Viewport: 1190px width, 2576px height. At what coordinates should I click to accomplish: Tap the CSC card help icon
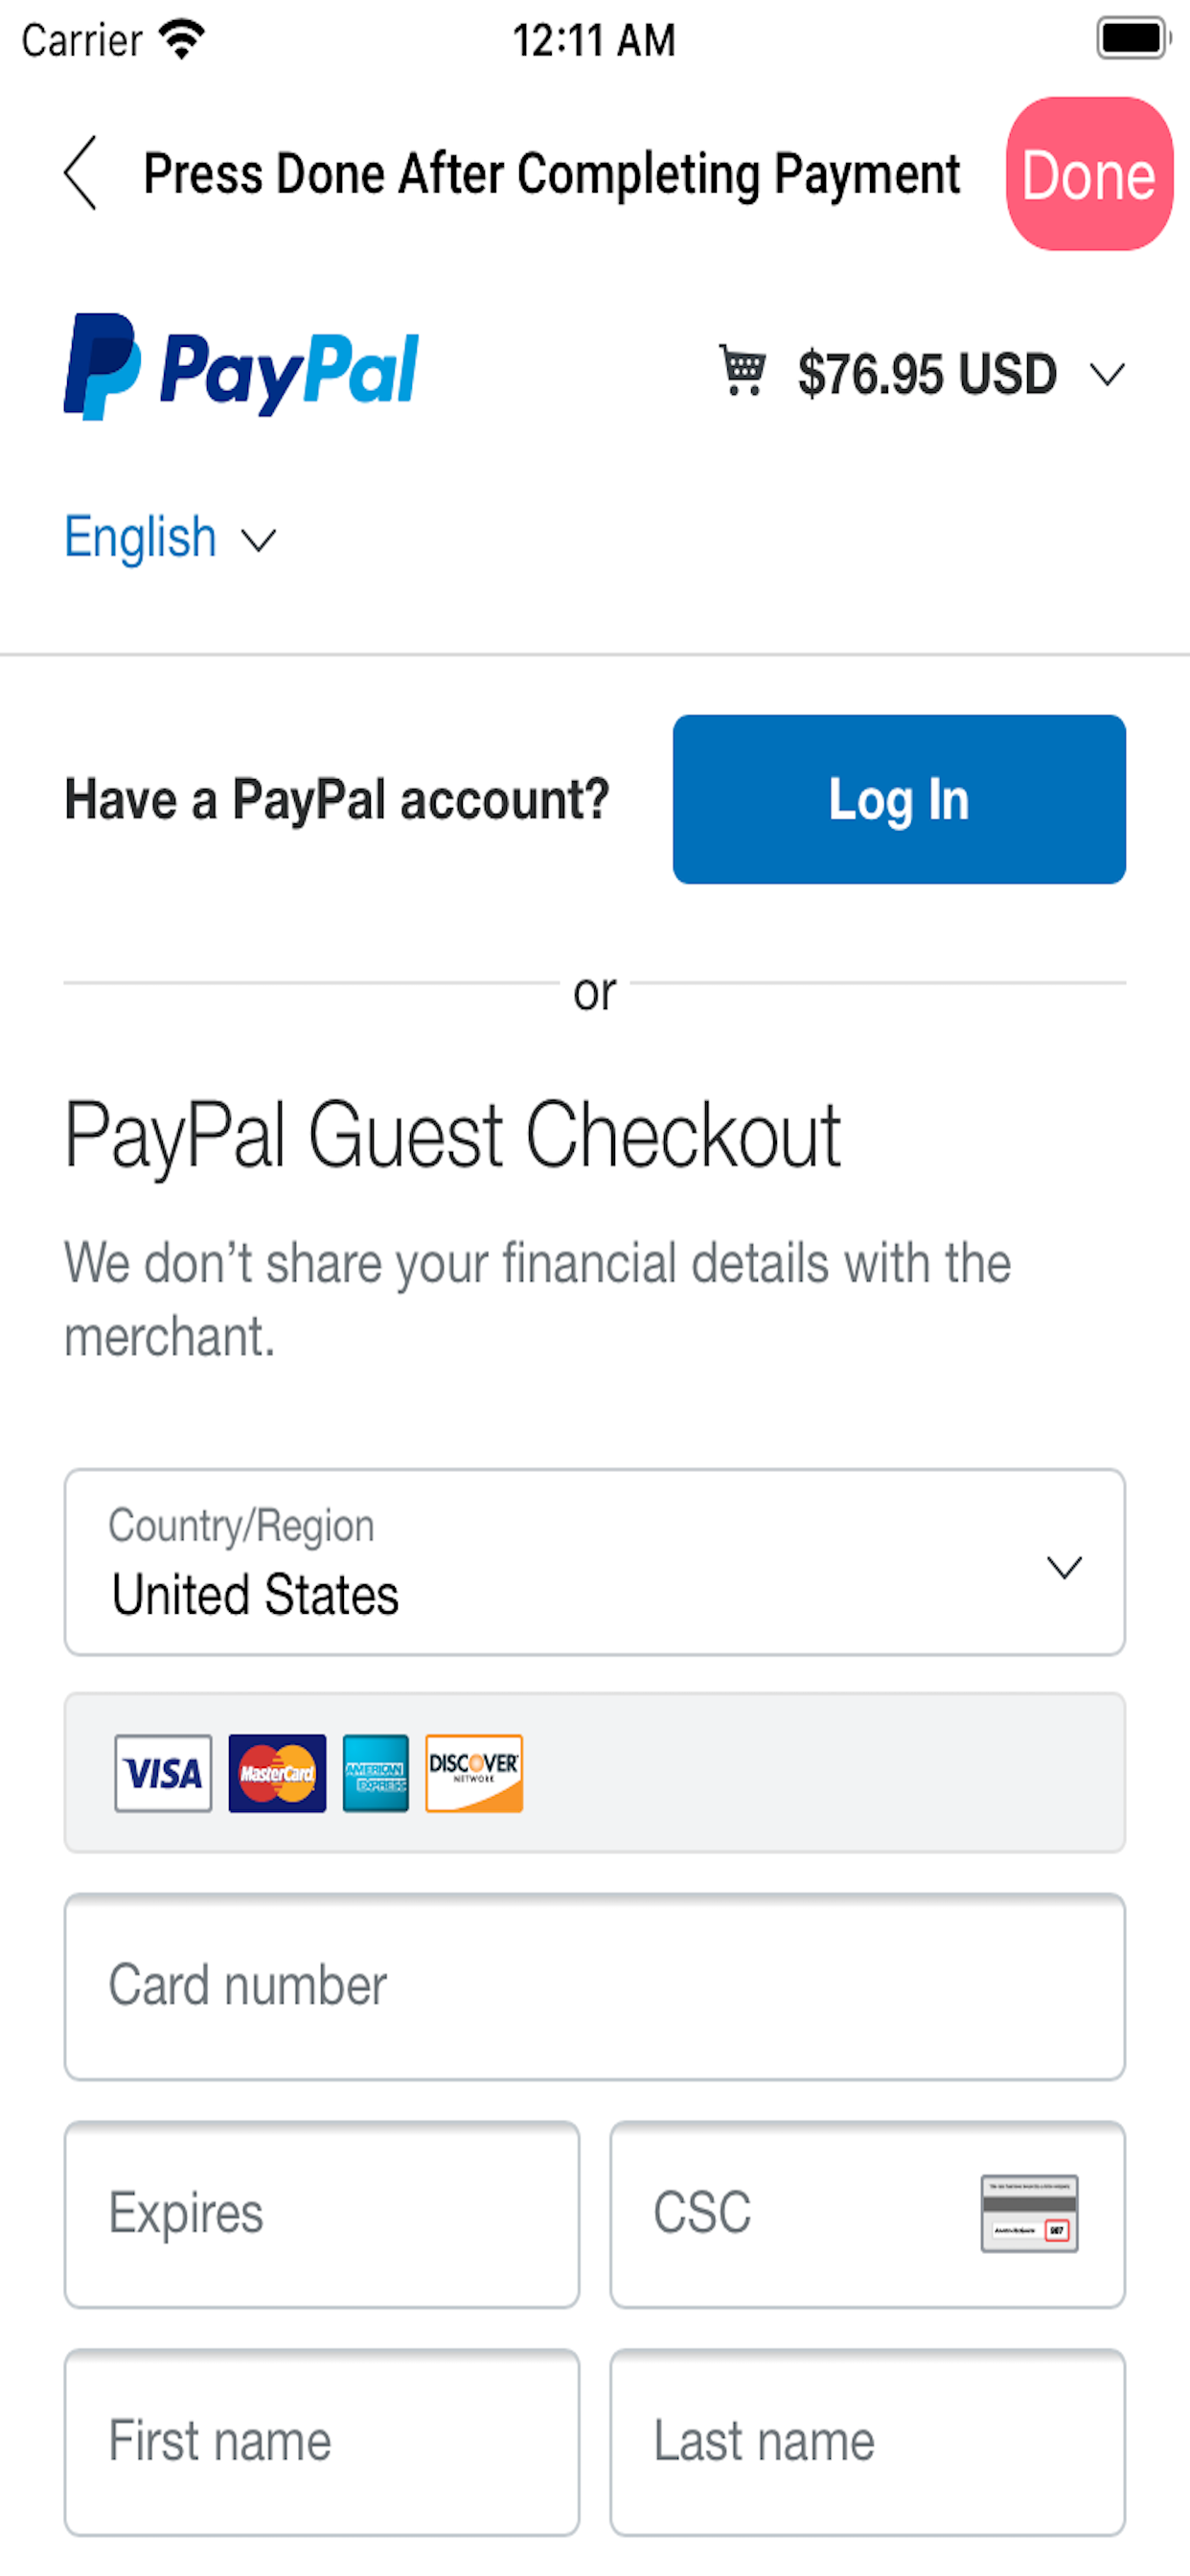pyautogui.click(x=1029, y=2214)
